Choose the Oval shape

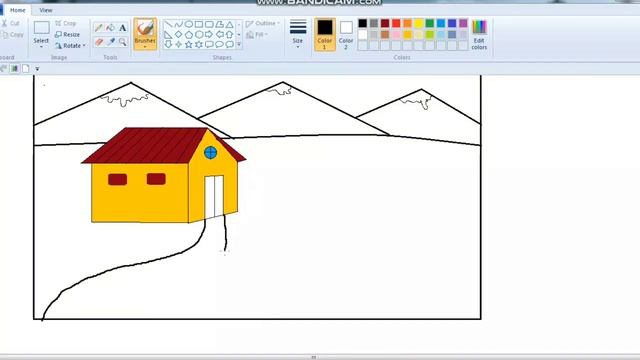coord(189,24)
